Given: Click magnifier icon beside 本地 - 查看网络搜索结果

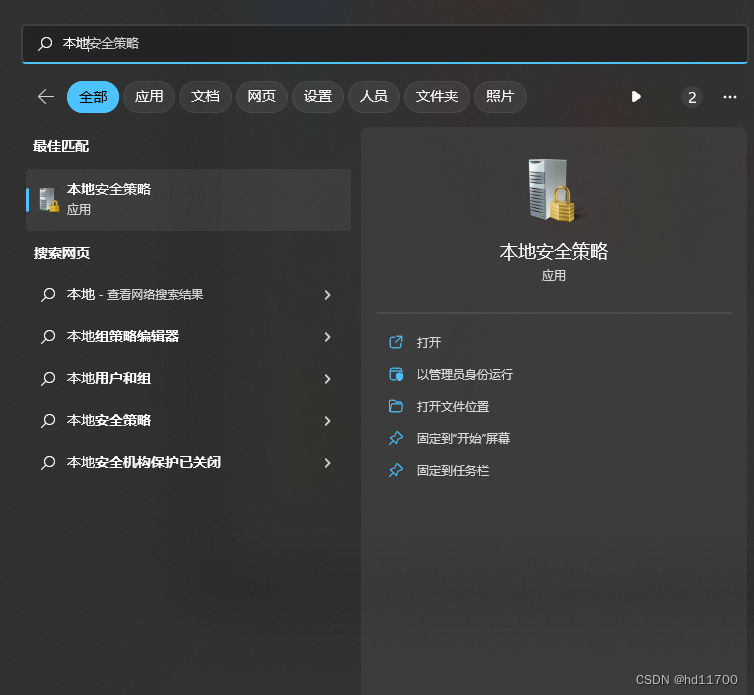Looking at the screenshot, I should (x=48, y=294).
